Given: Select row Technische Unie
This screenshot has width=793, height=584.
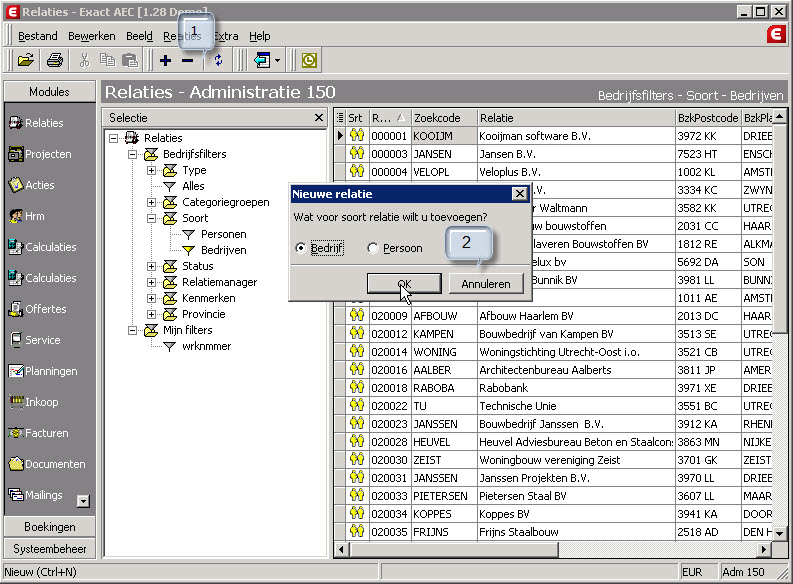Looking at the screenshot, I should tap(553, 406).
